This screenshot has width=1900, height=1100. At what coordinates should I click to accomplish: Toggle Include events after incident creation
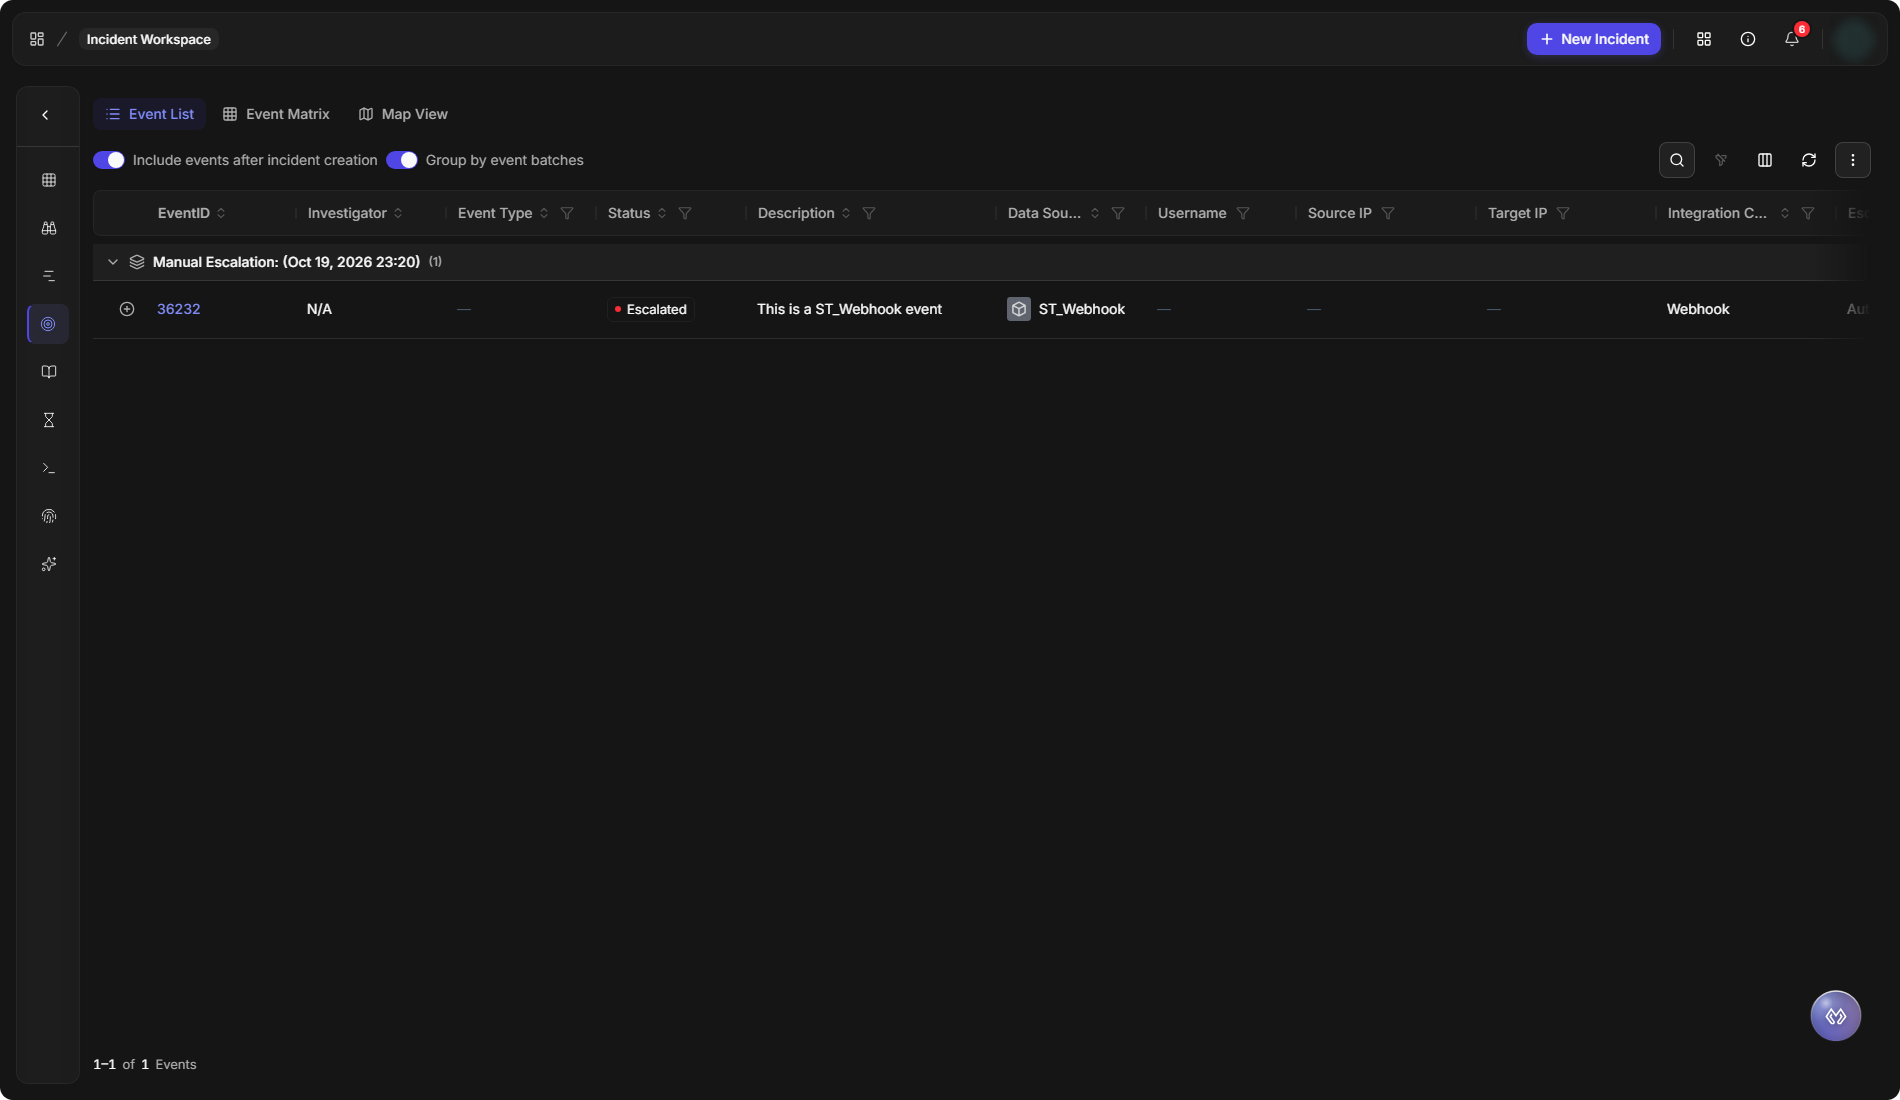point(109,160)
